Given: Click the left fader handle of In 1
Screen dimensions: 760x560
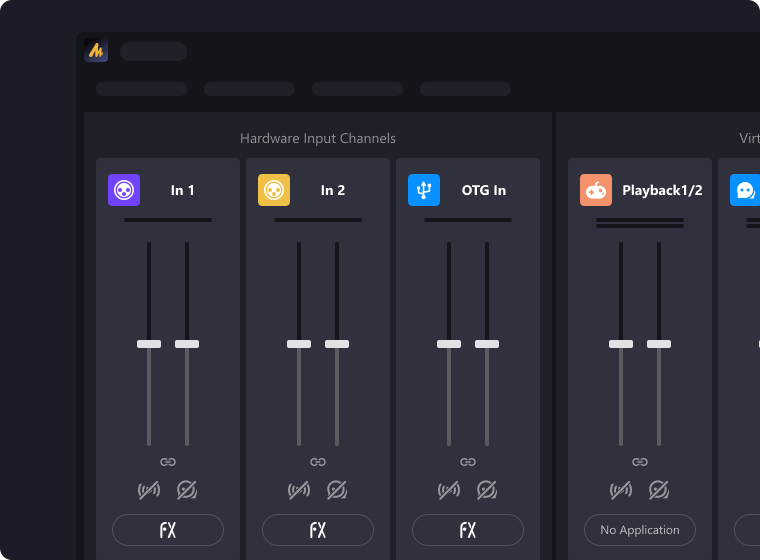Looking at the screenshot, I should (x=149, y=344).
